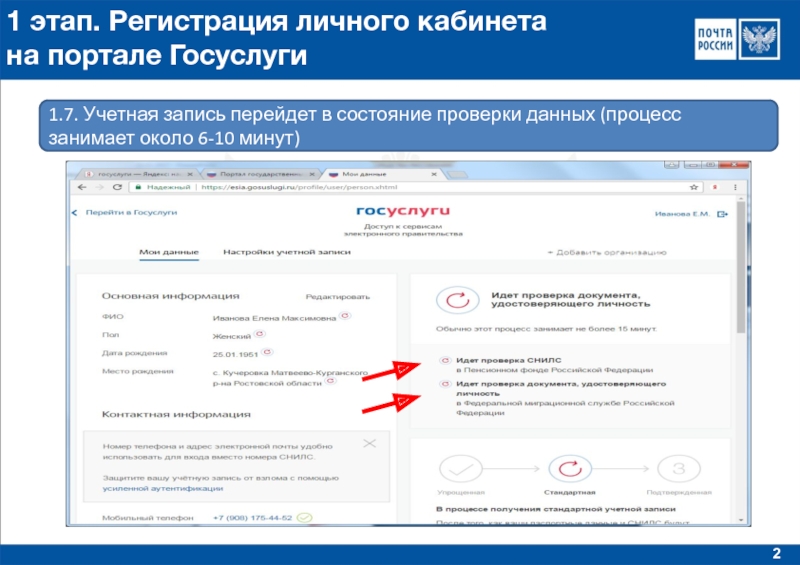Click the Упрощенная checkmark circle
The image size is (800, 565).
coord(461,469)
